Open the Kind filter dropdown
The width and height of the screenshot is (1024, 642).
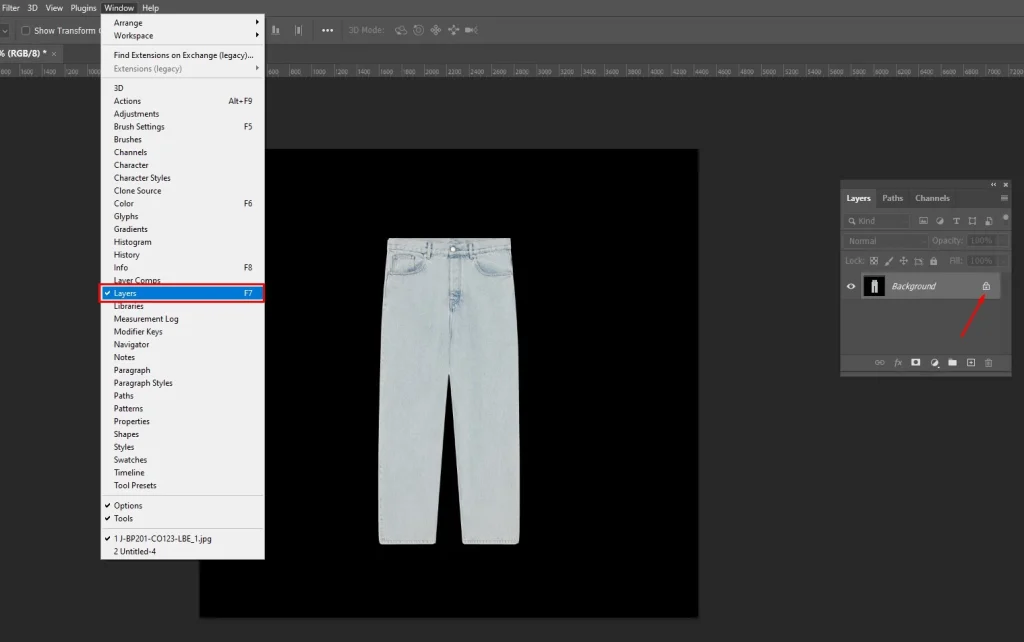pos(877,220)
